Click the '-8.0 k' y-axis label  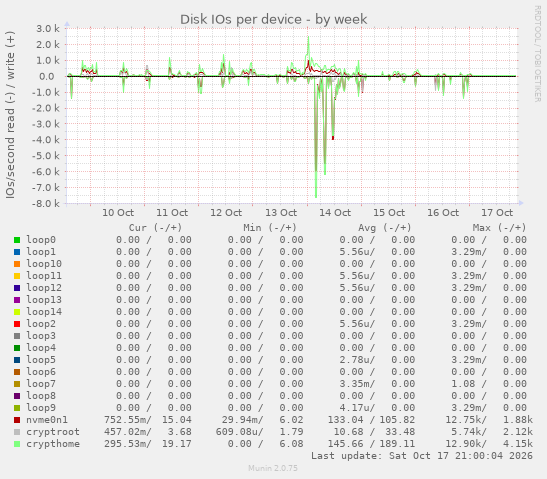[x=46, y=204]
